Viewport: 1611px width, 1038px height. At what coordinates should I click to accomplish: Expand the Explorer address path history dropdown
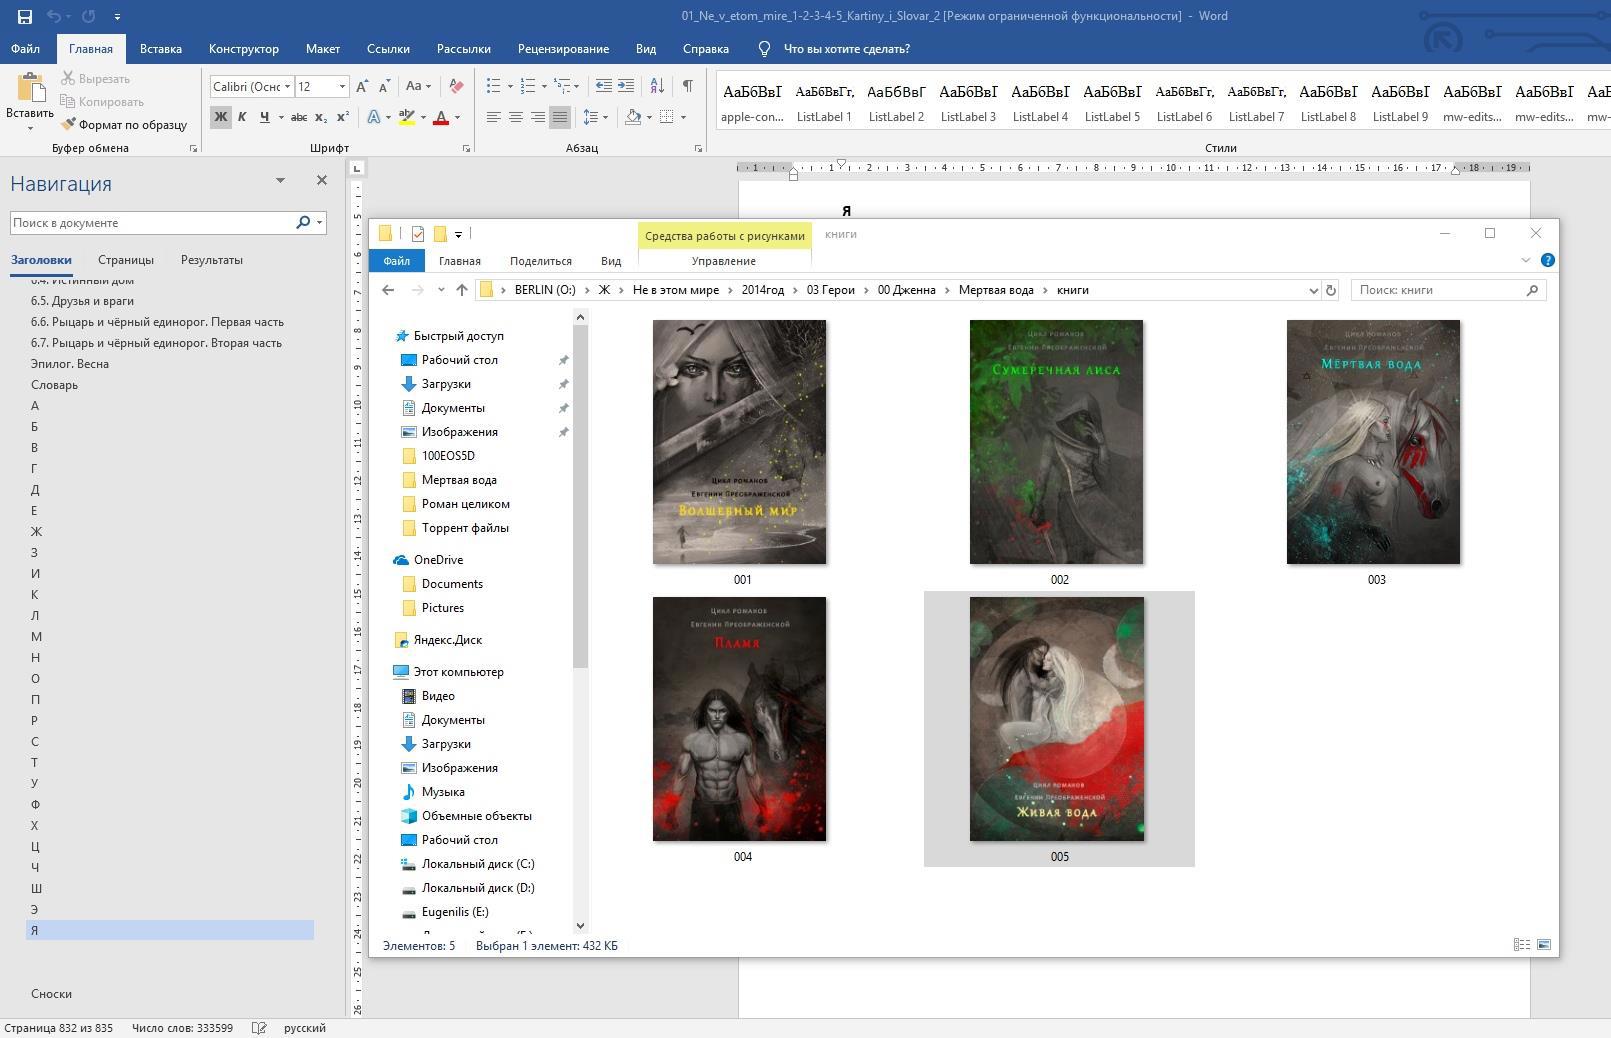click(x=1313, y=290)
